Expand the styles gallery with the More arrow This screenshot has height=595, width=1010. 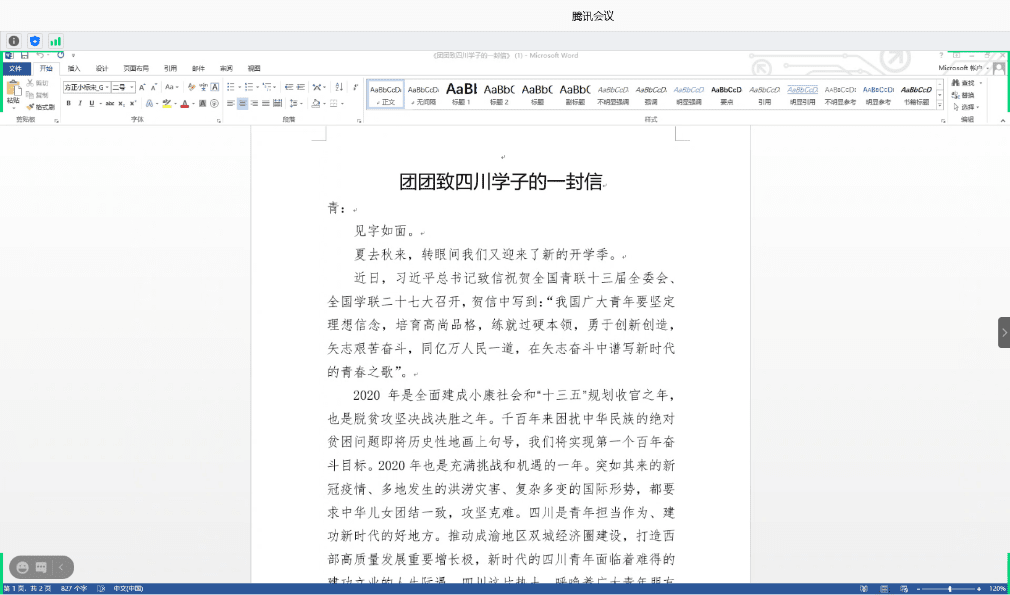point(940,106)
